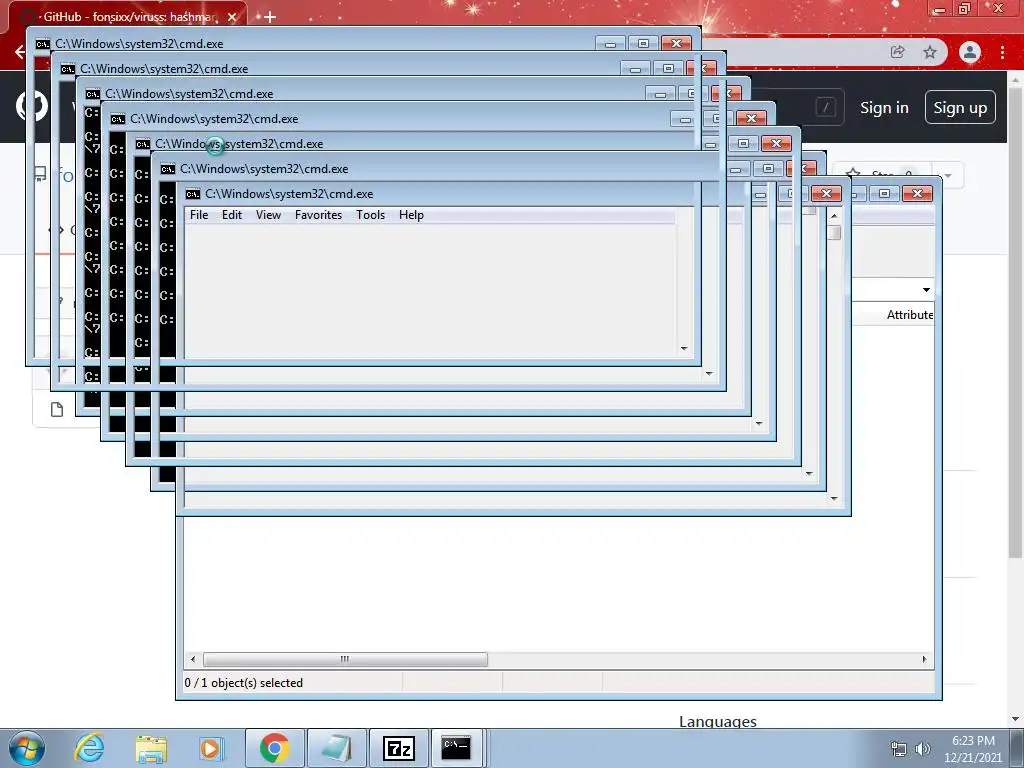Open a new Chrome tab
The width and height of the screenshot is (1024, 768).
pyautogui.click(x=270, y=17)
